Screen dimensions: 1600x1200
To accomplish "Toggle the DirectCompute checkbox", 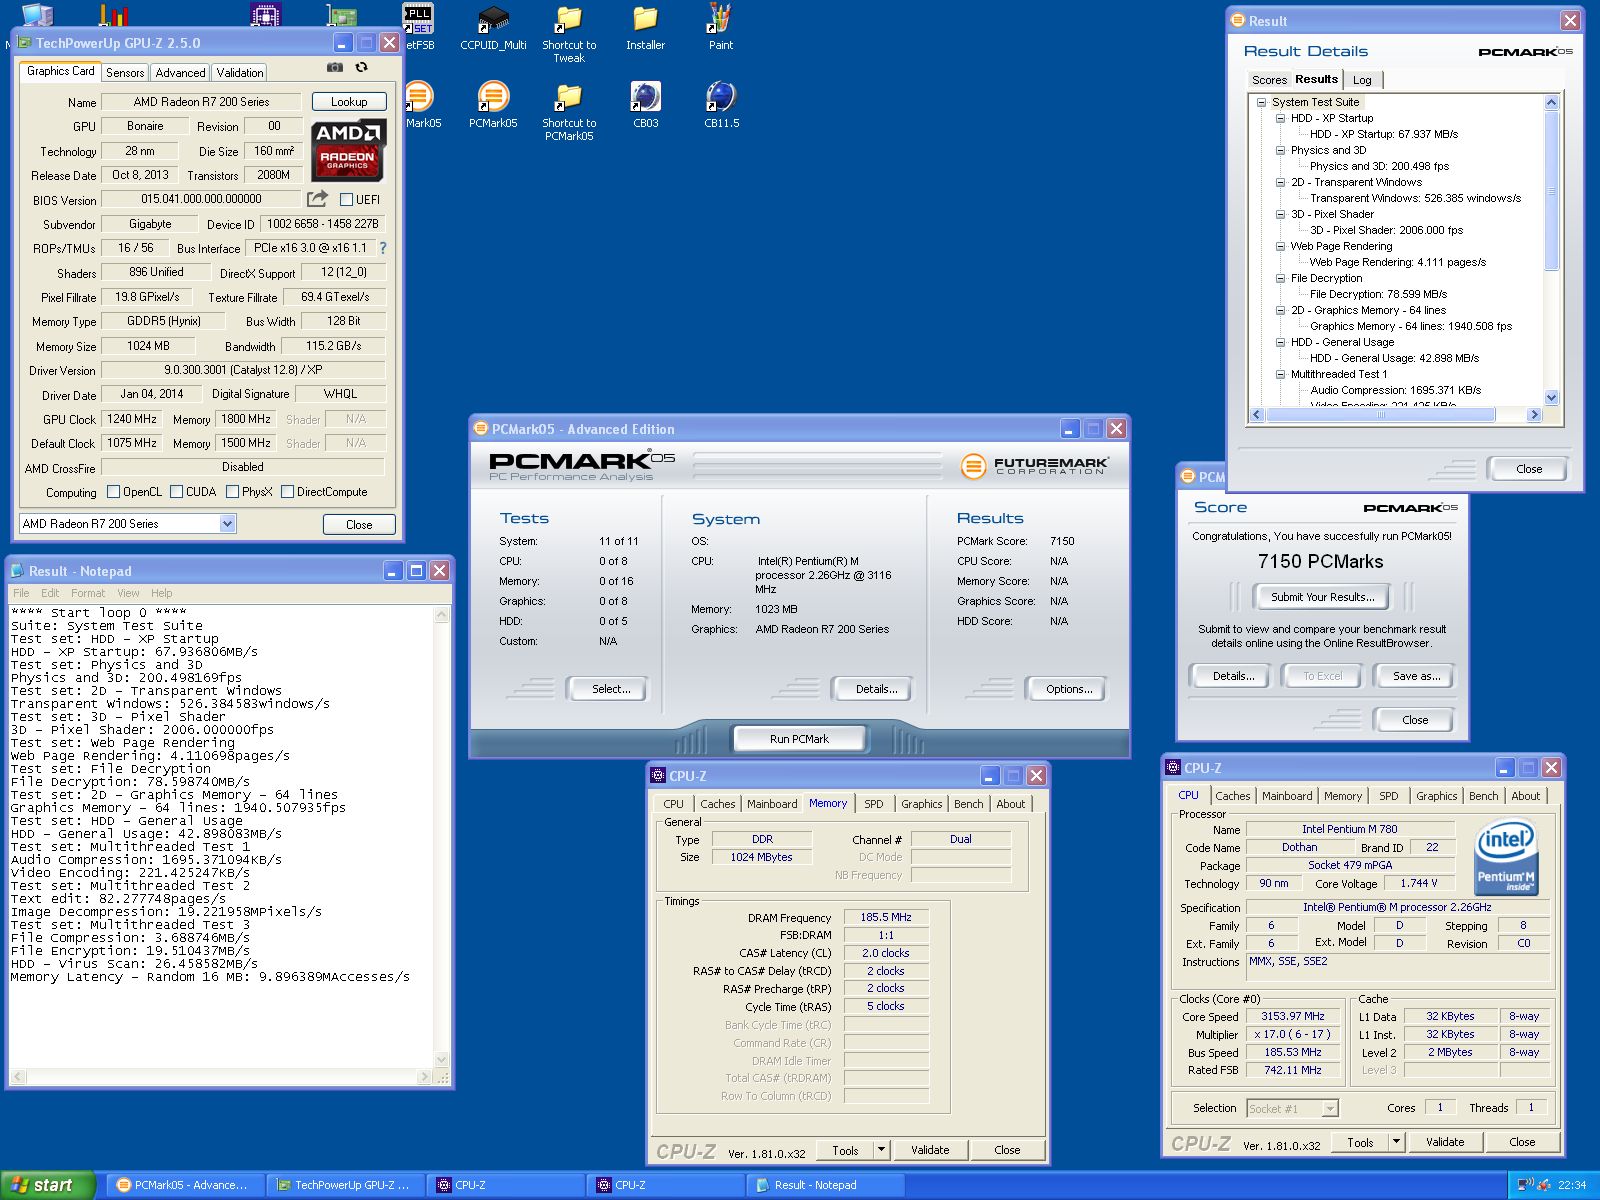I will click(287, 491).
